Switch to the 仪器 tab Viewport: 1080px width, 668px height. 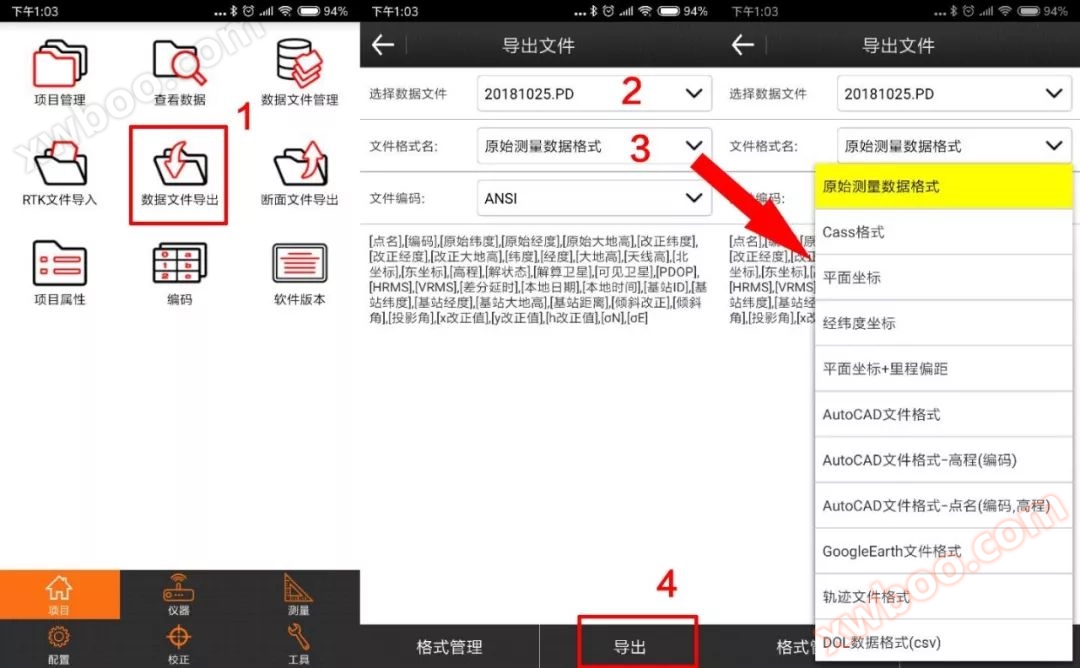179,594
